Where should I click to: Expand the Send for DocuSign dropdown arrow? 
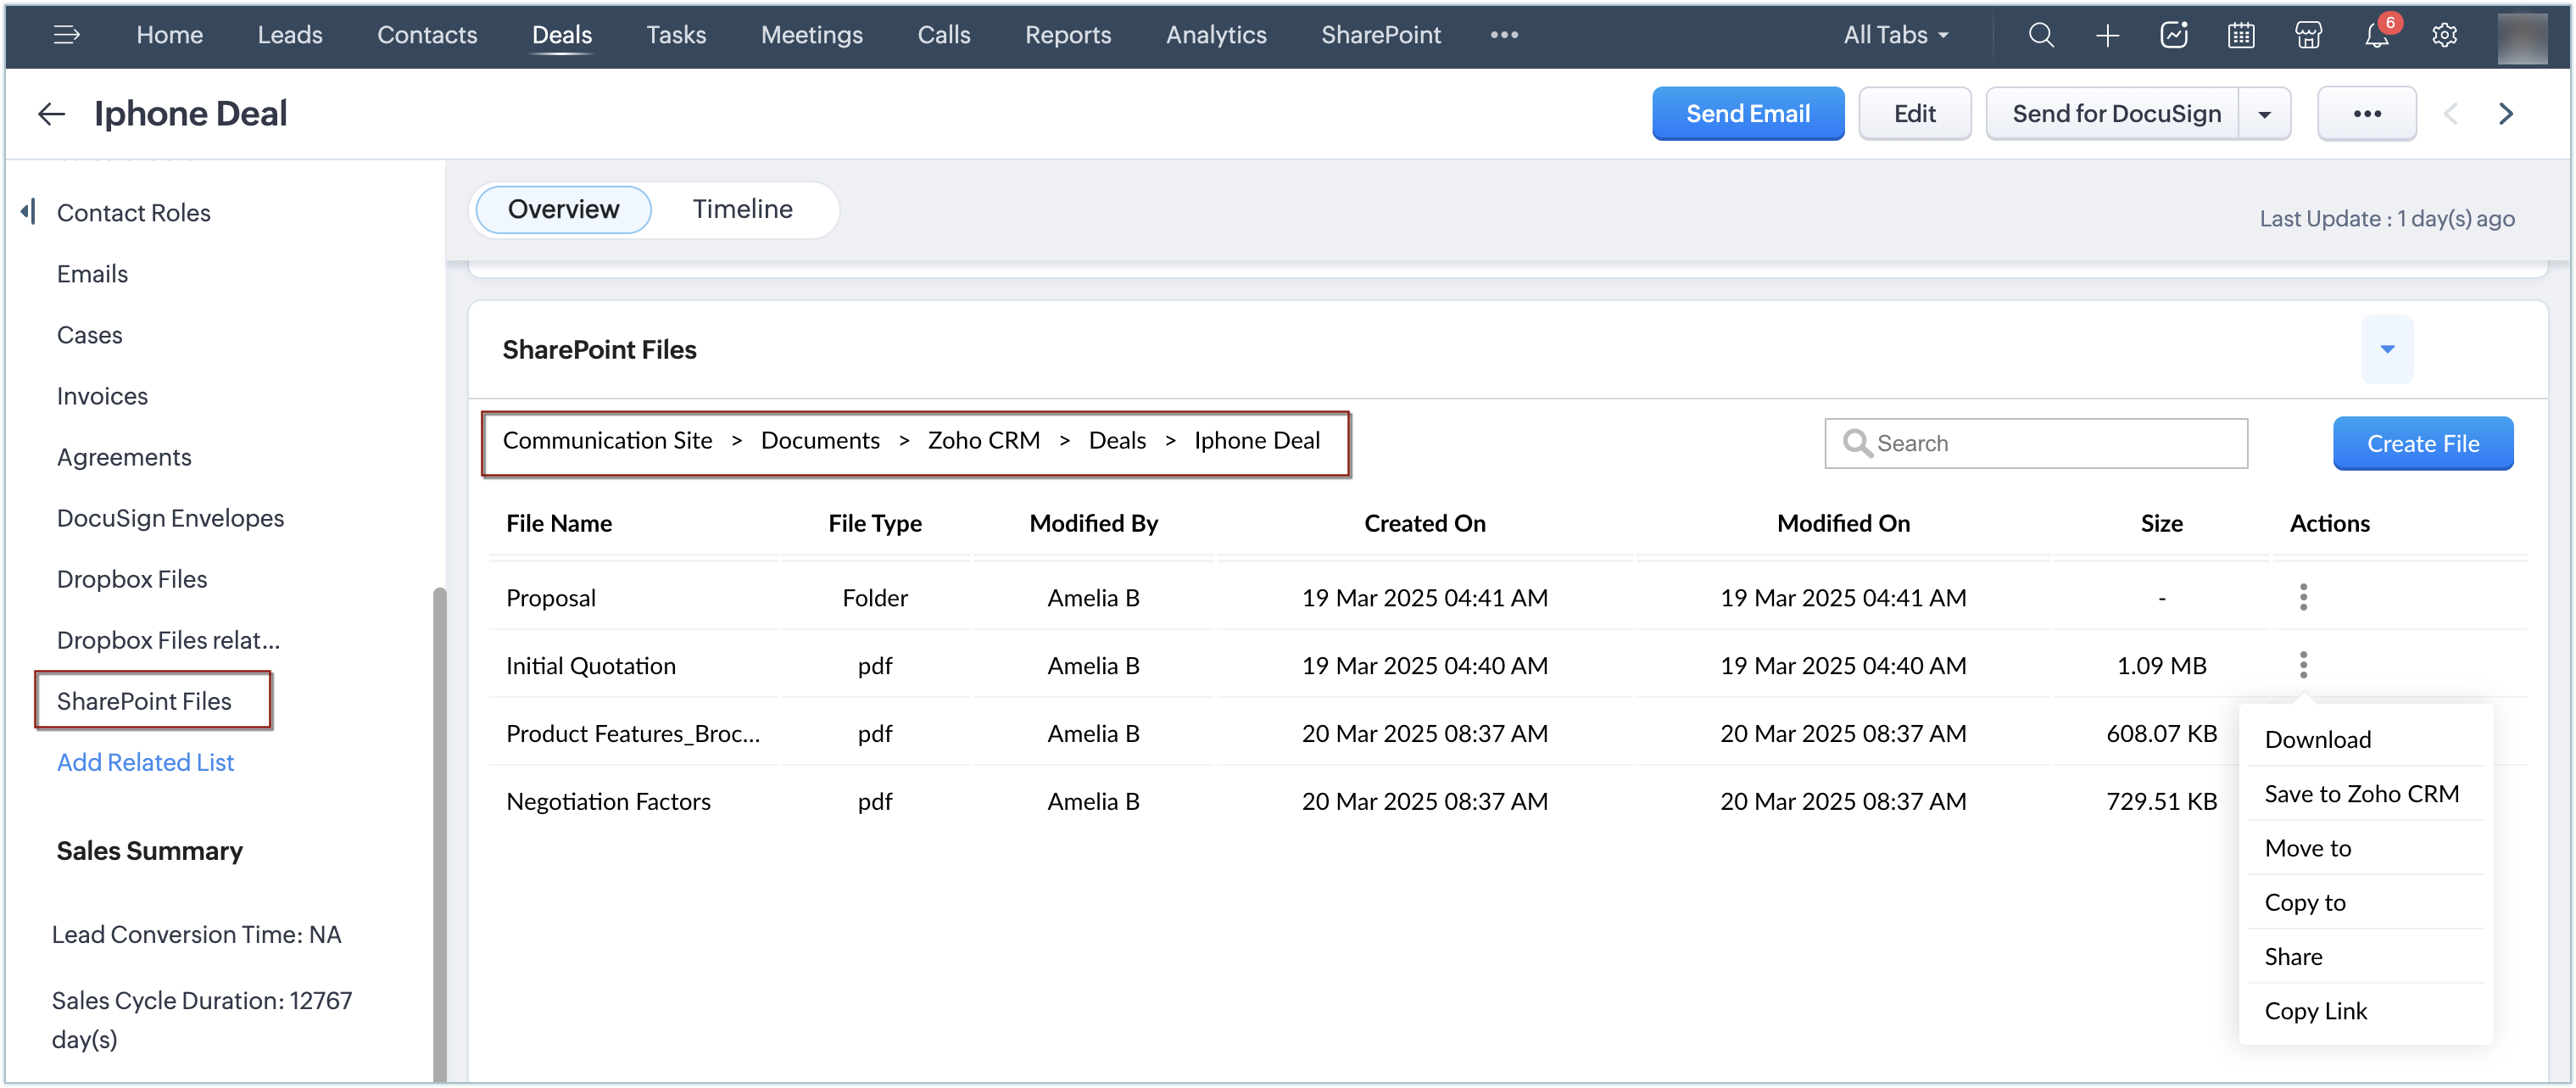tap(2264, 114)
